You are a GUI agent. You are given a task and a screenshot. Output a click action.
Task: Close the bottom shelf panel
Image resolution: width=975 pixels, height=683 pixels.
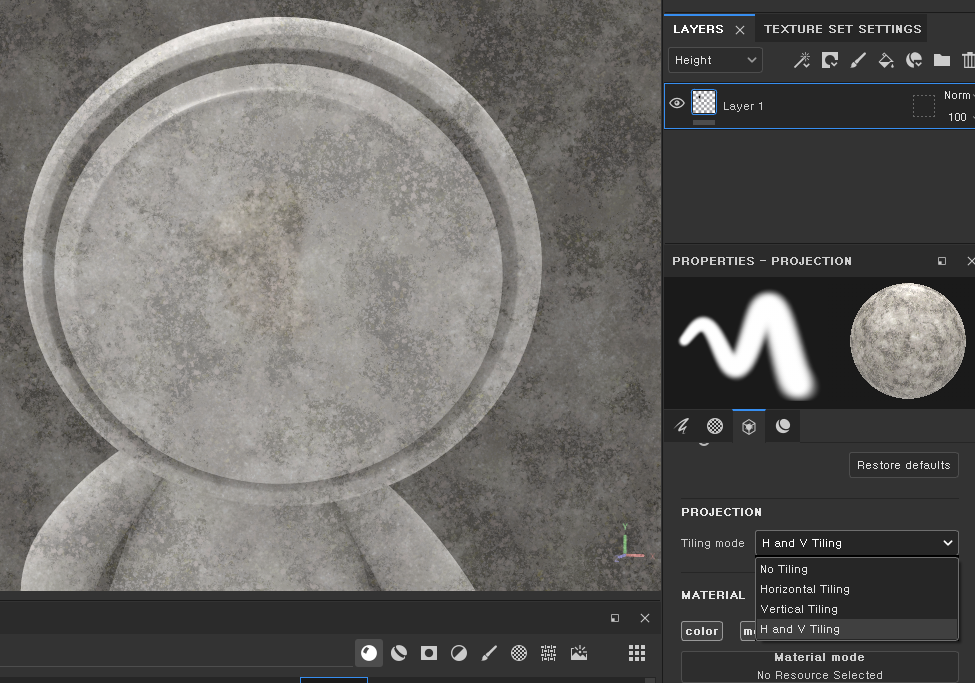645,618
